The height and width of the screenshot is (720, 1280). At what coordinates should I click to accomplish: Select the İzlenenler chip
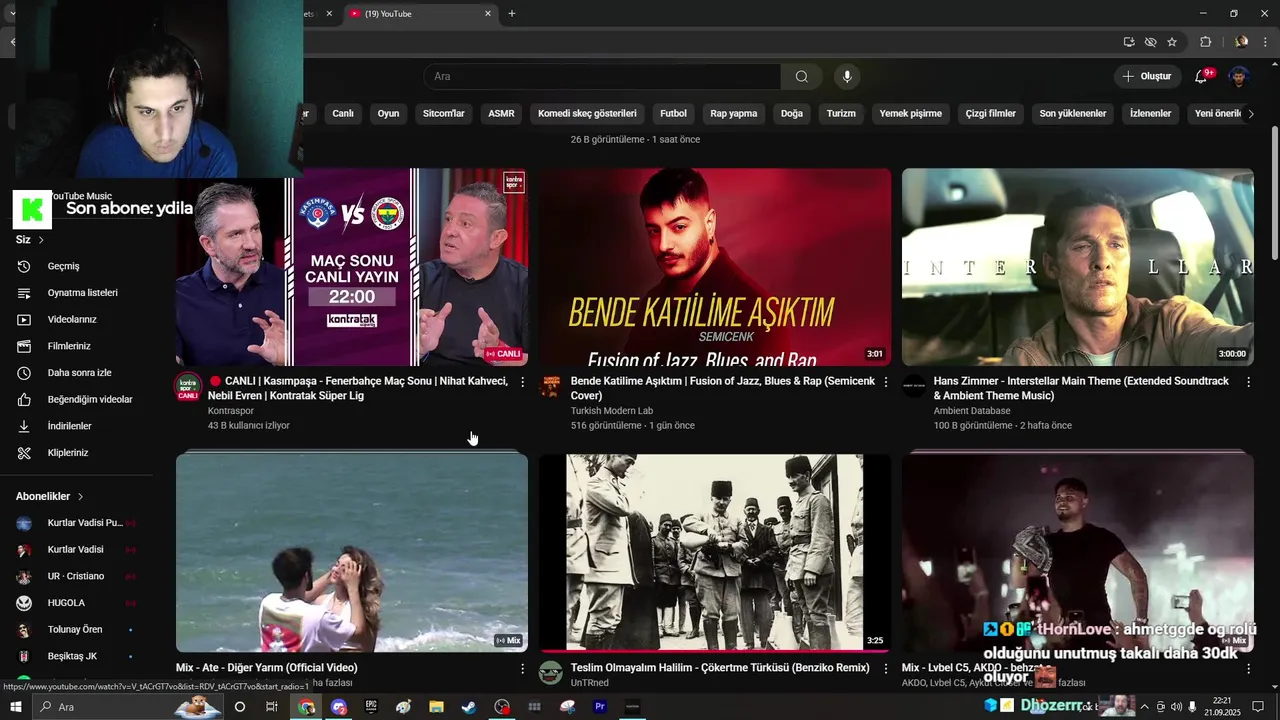pos(1150,114)
